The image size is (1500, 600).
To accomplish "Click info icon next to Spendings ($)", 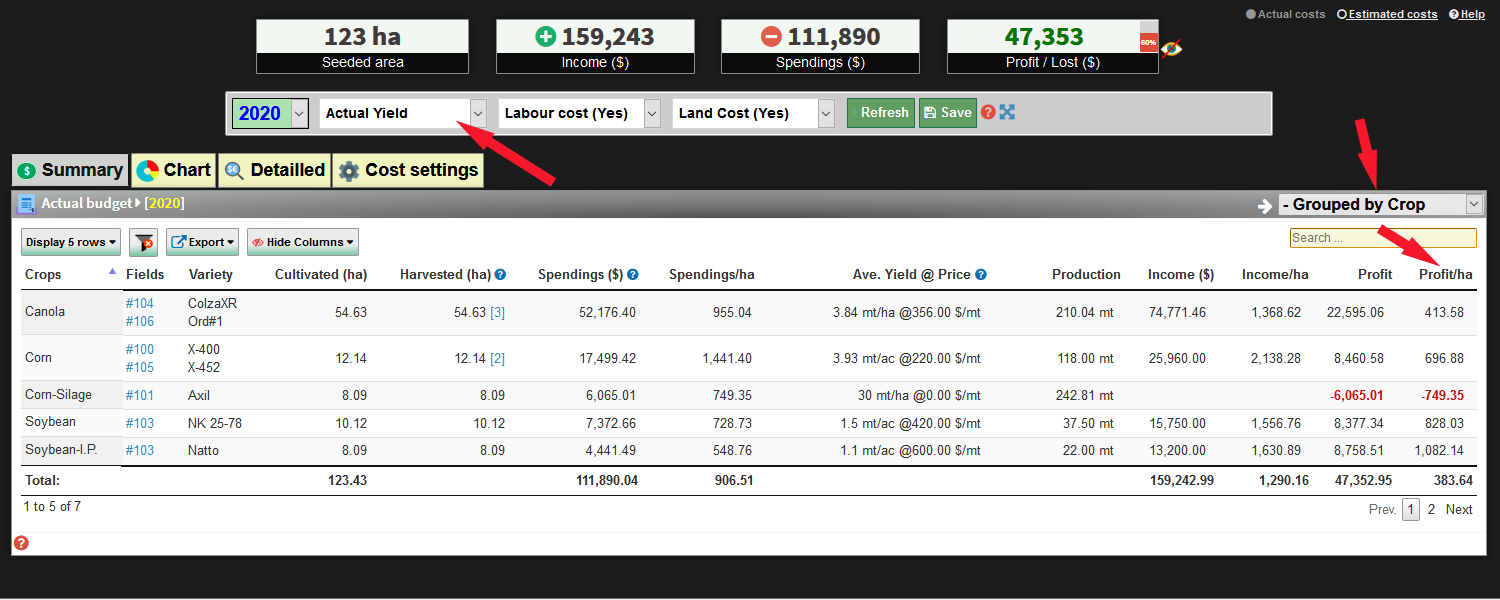I will (x=633, y=274).
